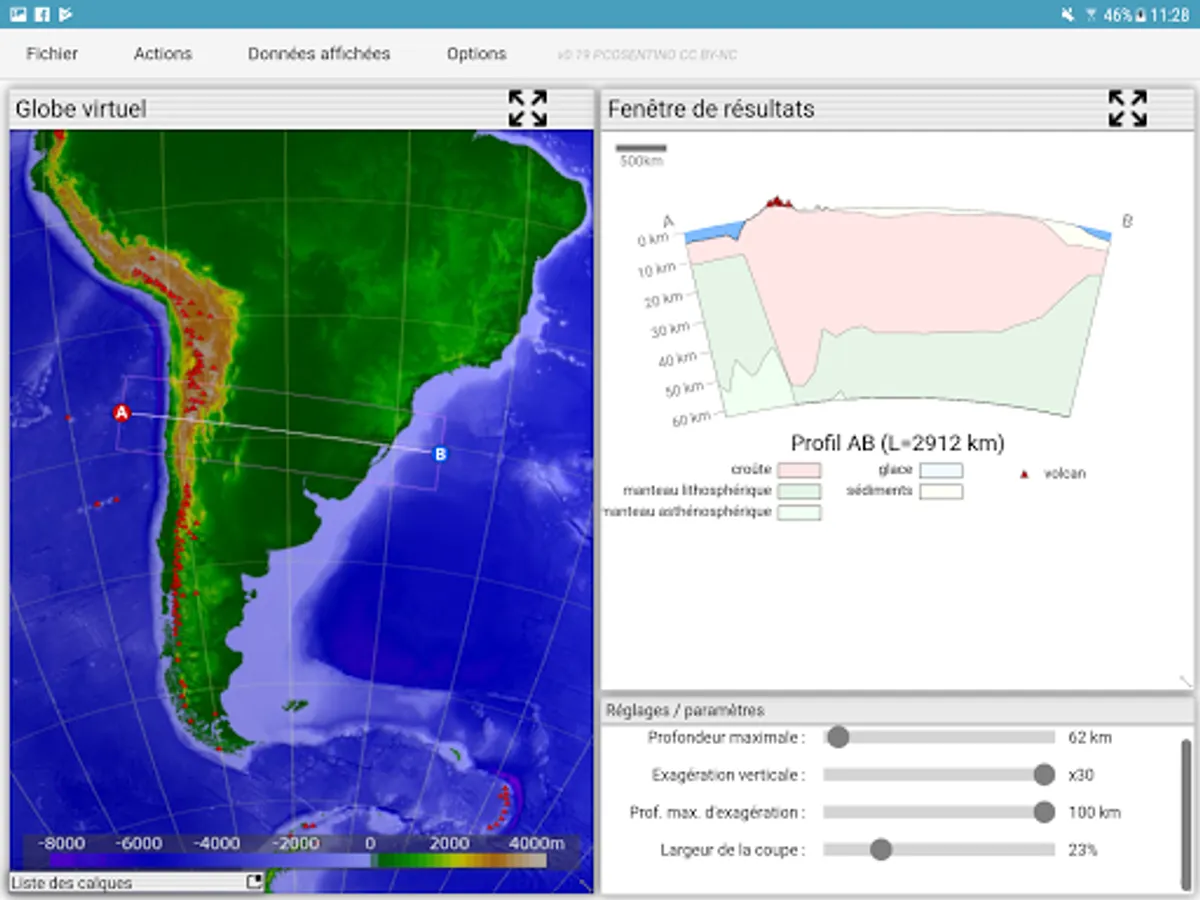
Task: Click the muted sound status icon
Action: 1068,15
